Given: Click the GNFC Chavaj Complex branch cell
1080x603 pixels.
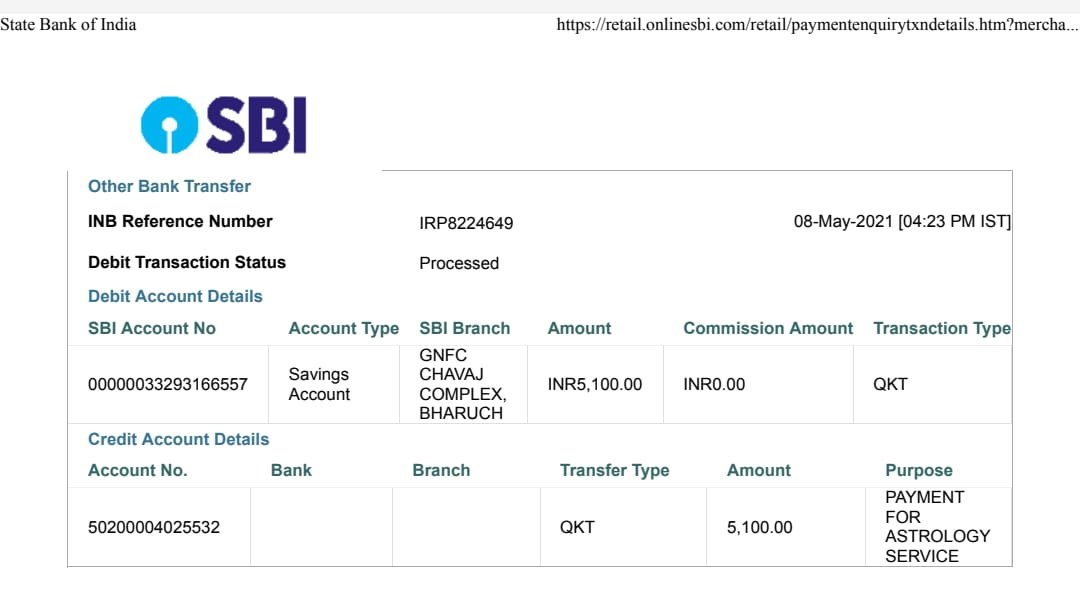Looking at the screenshot, I should pyautogui.click(x=462, y=385).
